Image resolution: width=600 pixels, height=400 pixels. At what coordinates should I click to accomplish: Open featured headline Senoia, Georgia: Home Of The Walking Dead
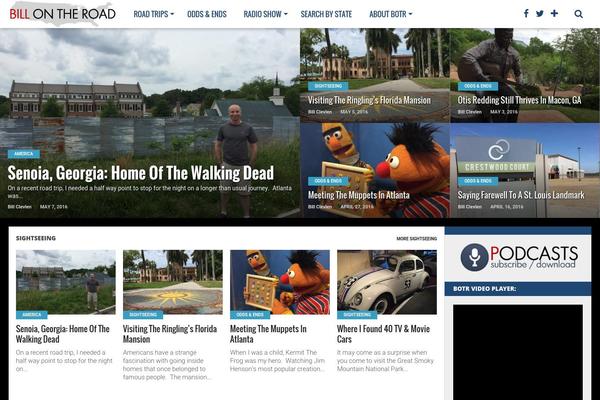(x=141, y=173)
